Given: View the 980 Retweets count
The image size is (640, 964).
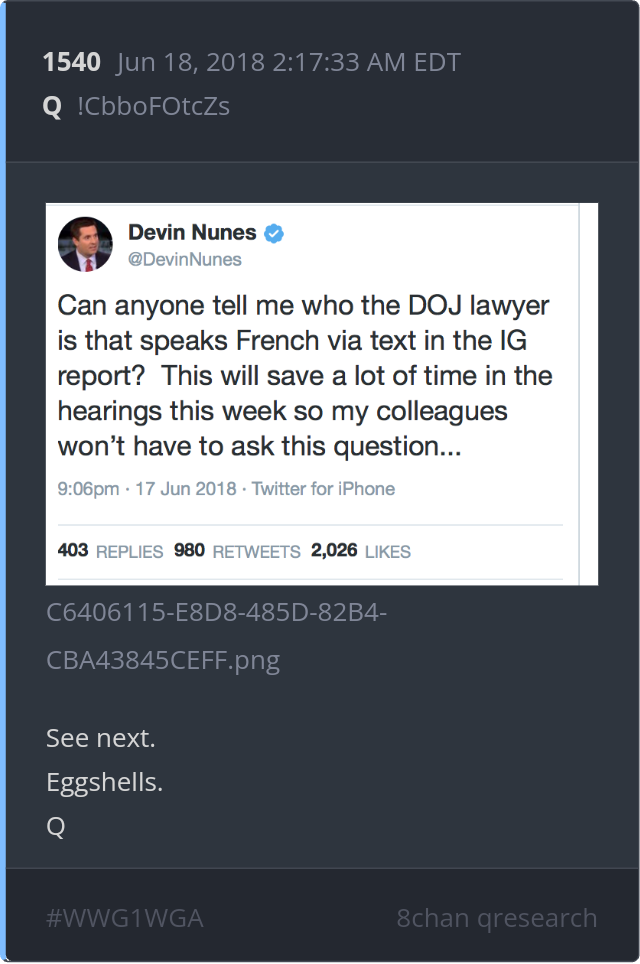Looking at the screenshot, I should 237,551.
